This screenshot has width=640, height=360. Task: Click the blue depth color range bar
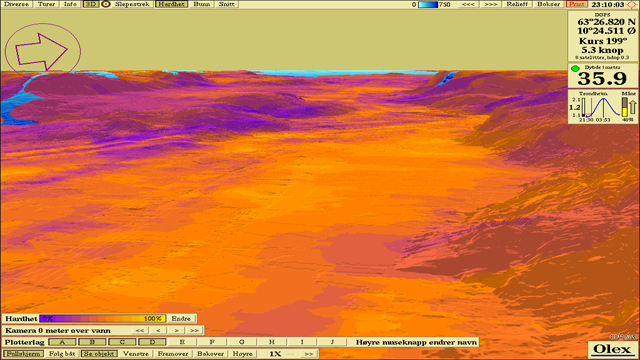tap(427, 4)
